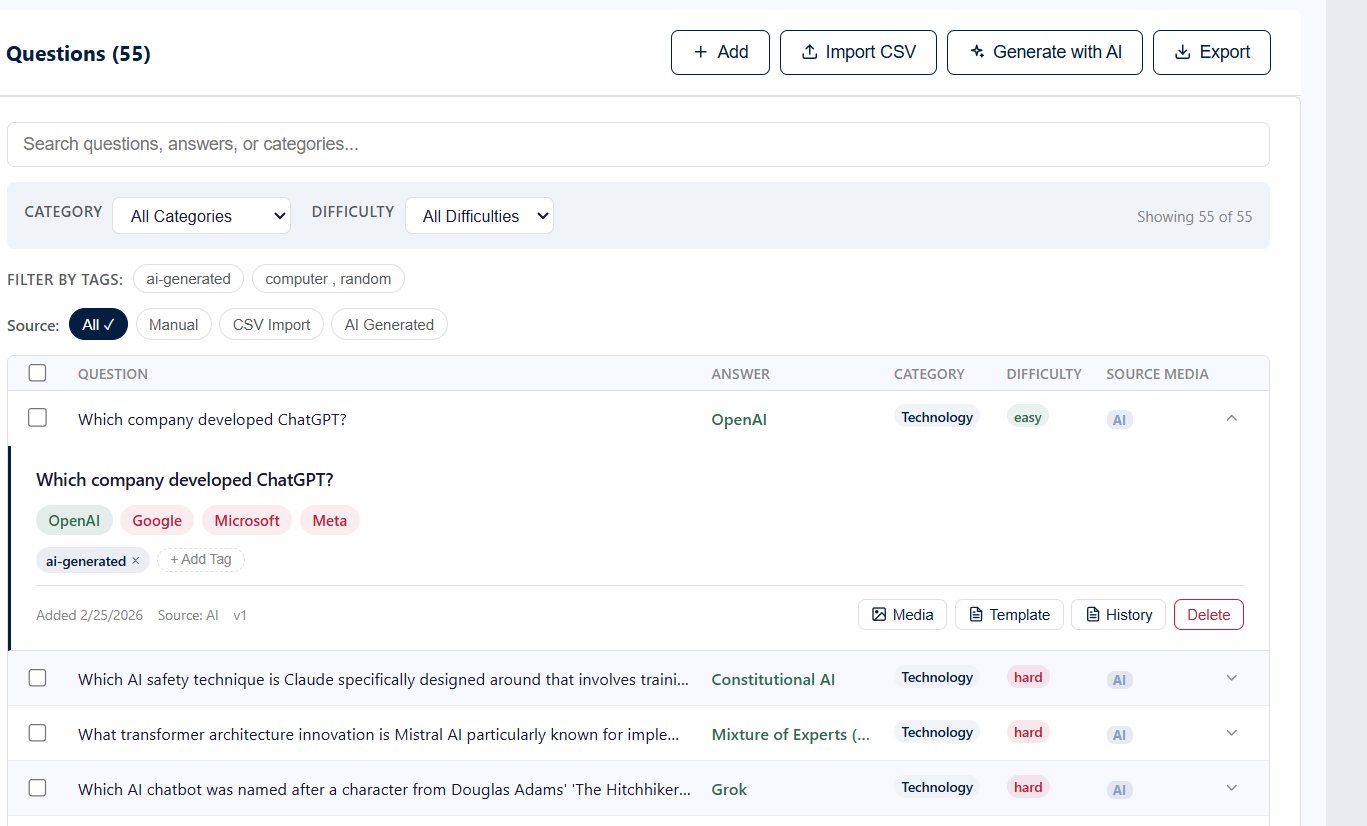Open the All Categories dropdown
This screenshot has height=826, width=1367.
201,215
